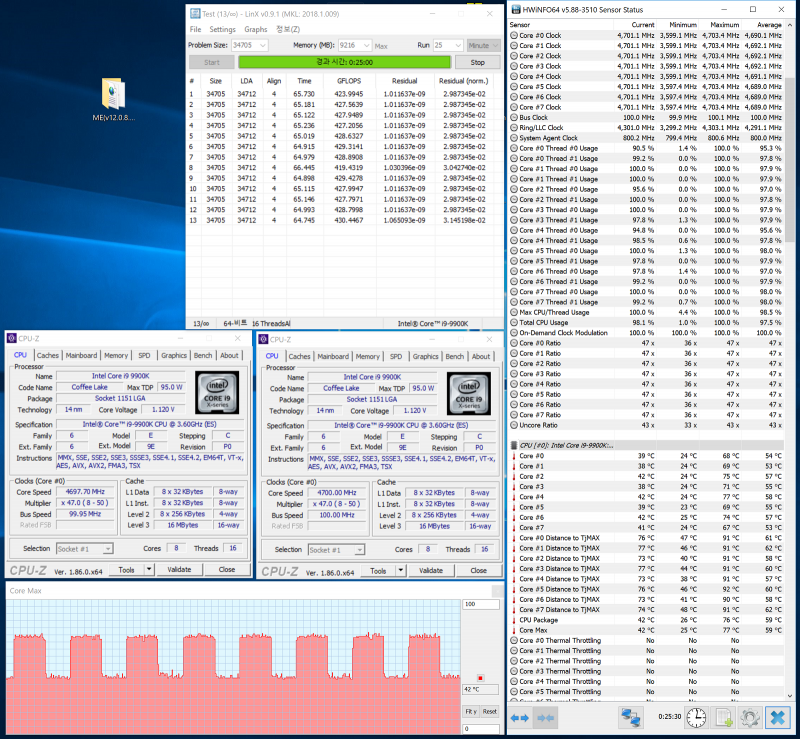Select LinX result row with 419.4319 GFLOPS
This screenshot has height=739, width=800.
tap(343, 167)
